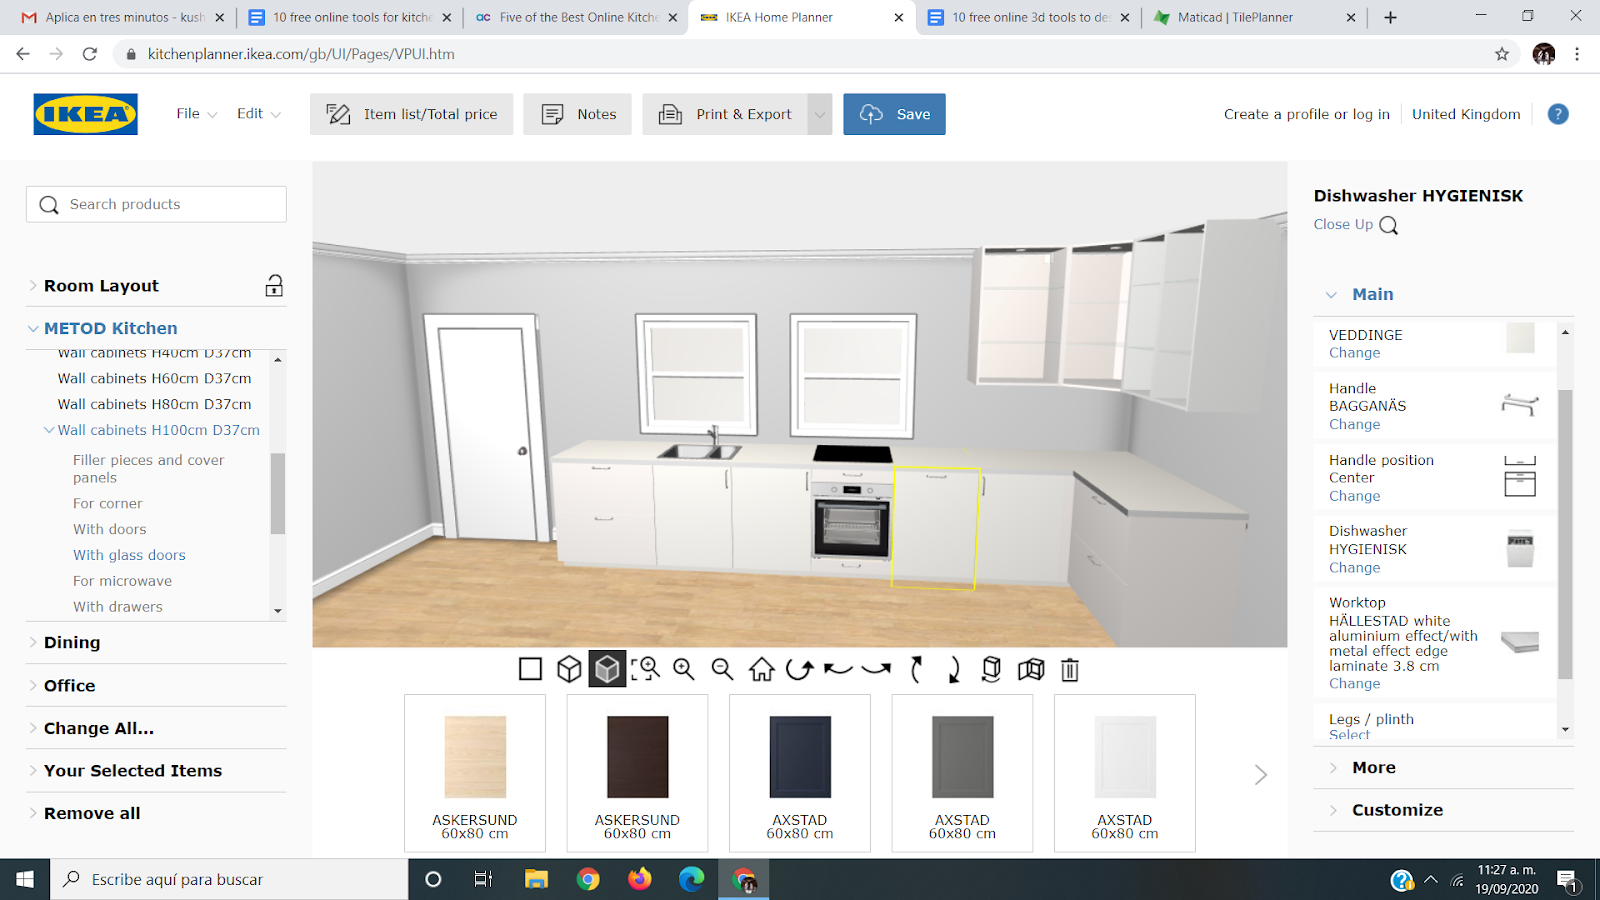
Task: Collapse Wall cabinets H100cm D37cm
Action: tap(158, 430)
